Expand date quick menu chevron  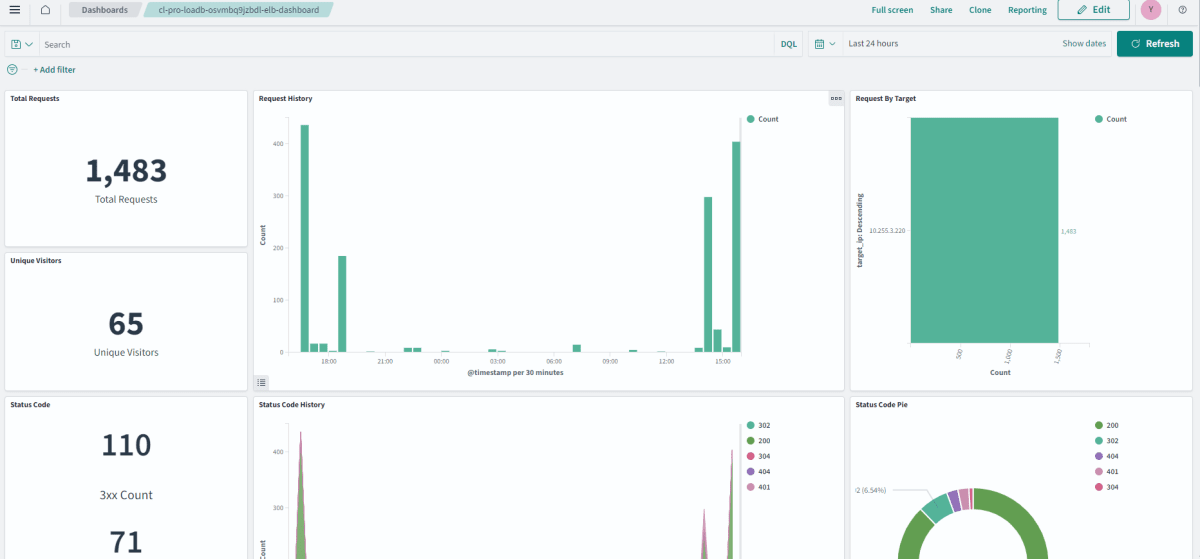833,44
